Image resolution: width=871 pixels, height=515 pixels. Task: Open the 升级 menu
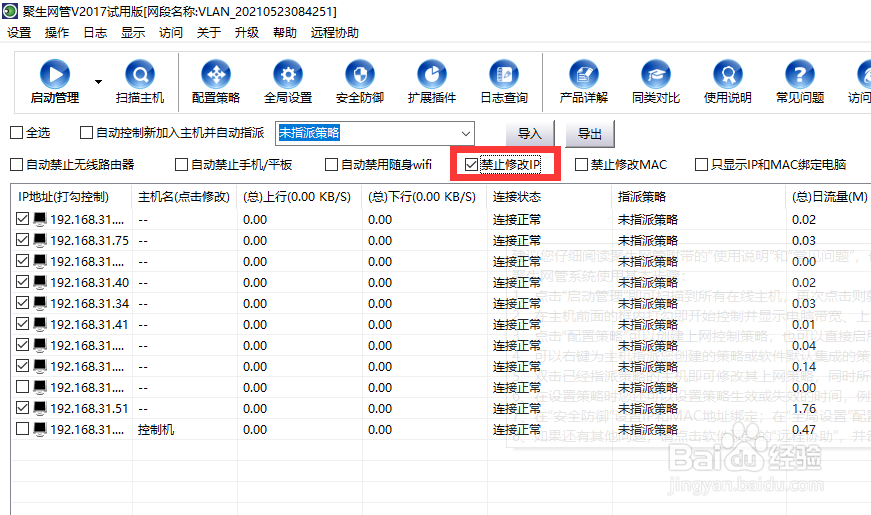tap(247, 33)
